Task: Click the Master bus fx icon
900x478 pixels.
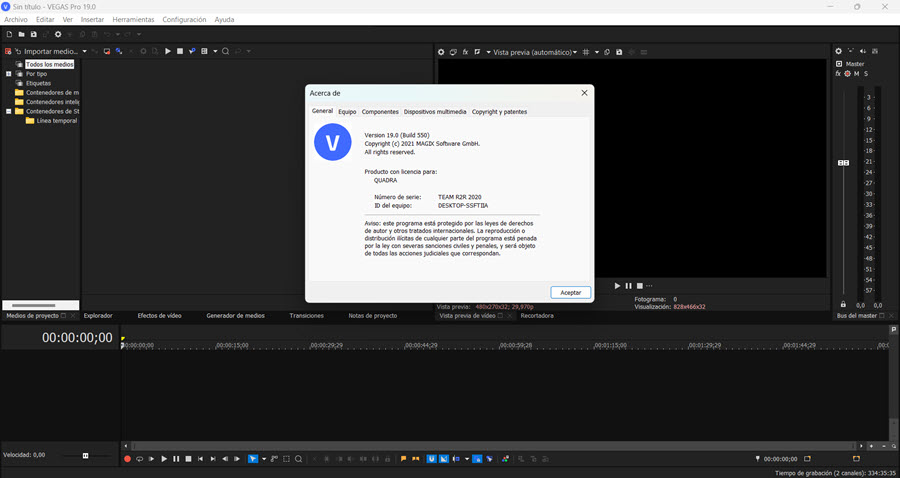Action: [x=838, y=74]
